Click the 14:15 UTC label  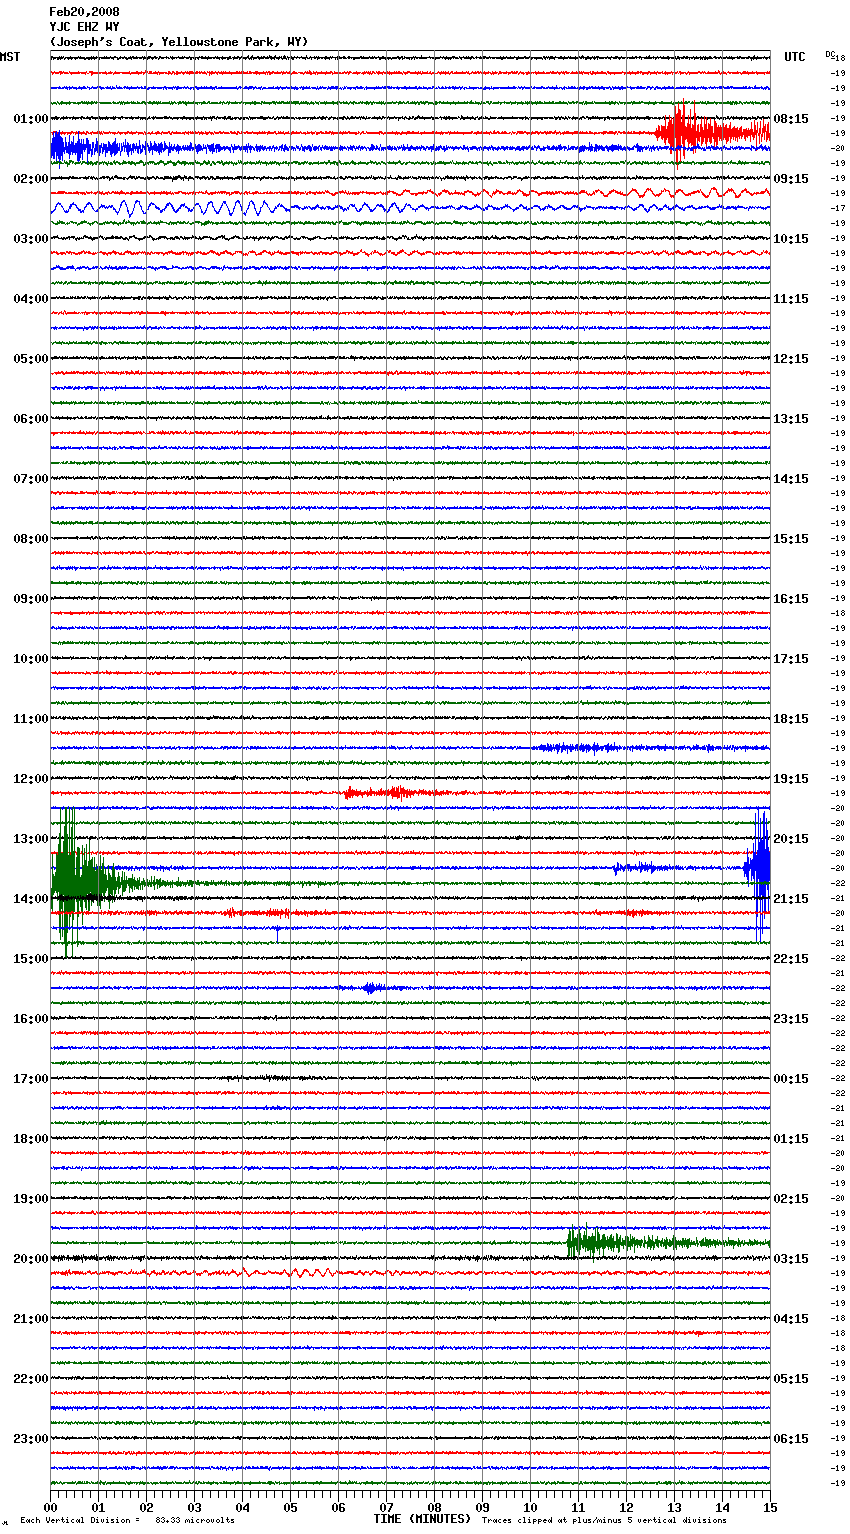click(x=791, y=479)
